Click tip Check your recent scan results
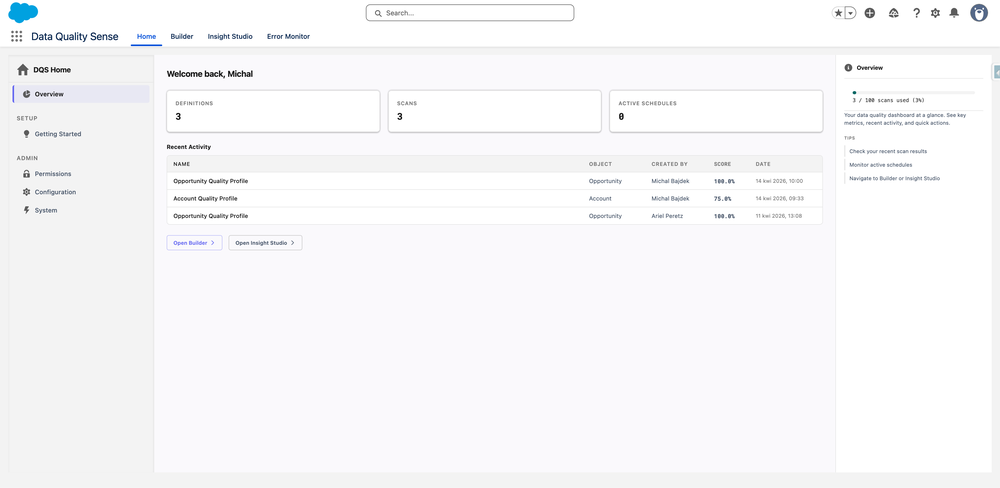The width and height of the screenshot is (1000, 488). click(x=888, y=151)
